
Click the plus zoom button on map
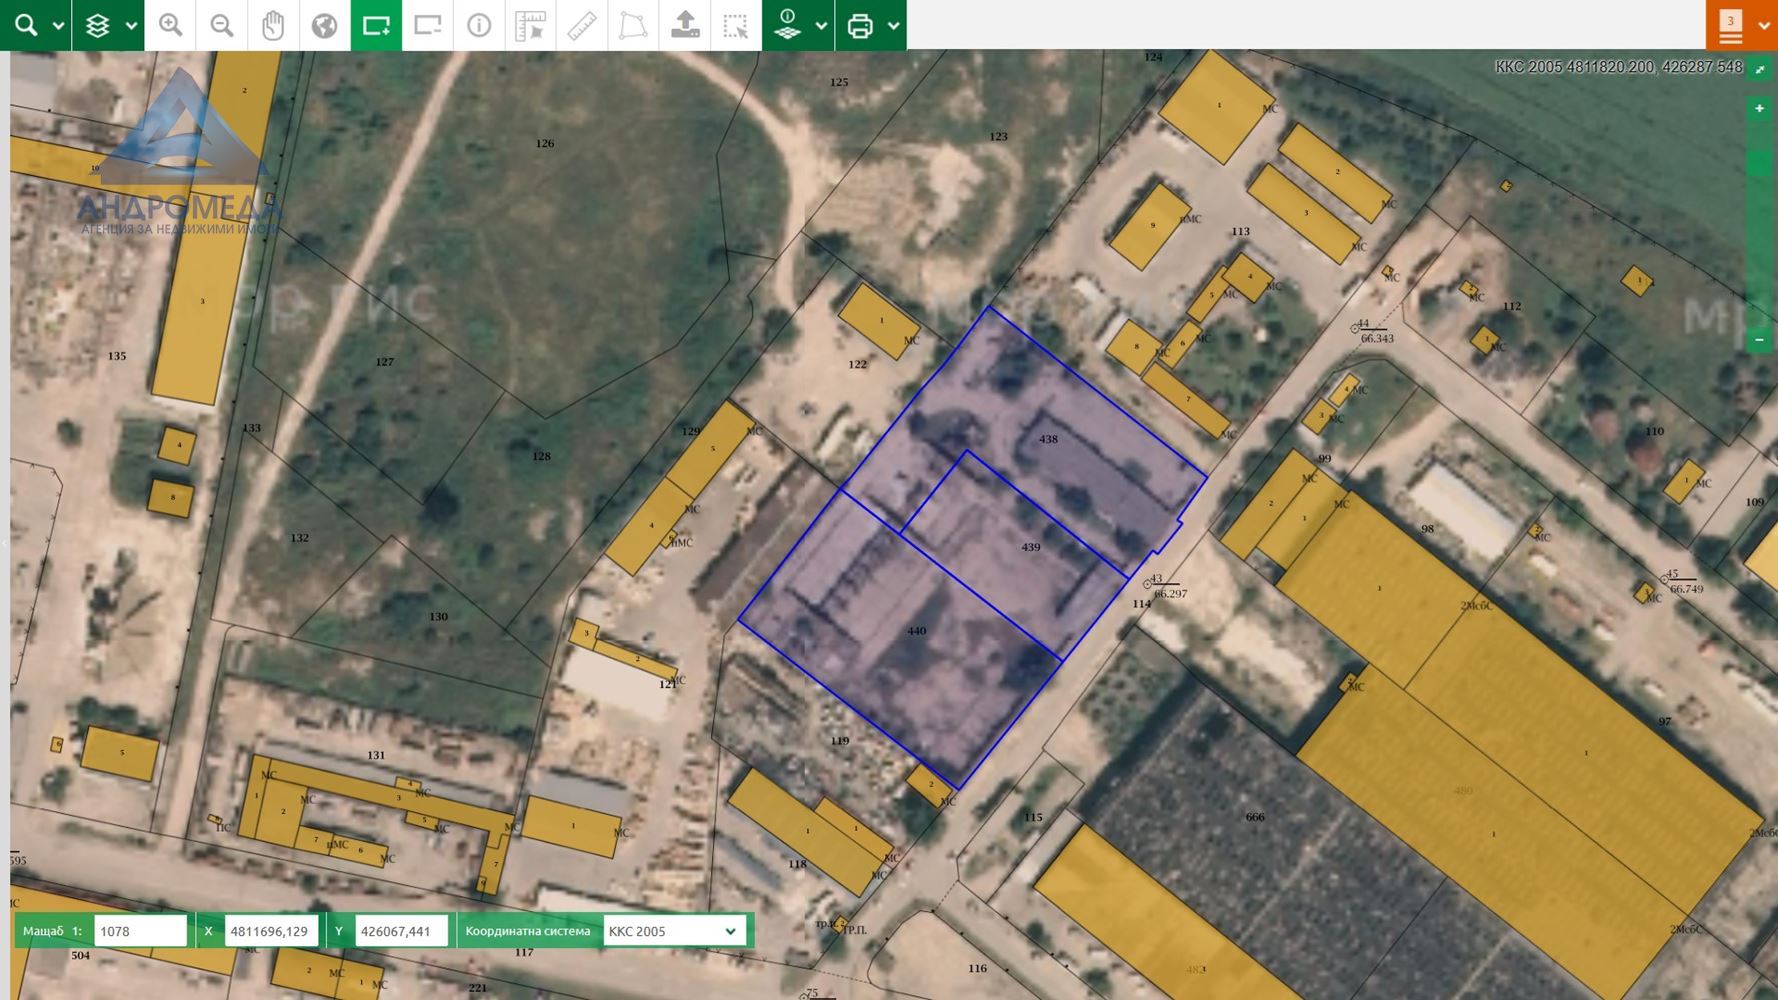coord(1759,108)
